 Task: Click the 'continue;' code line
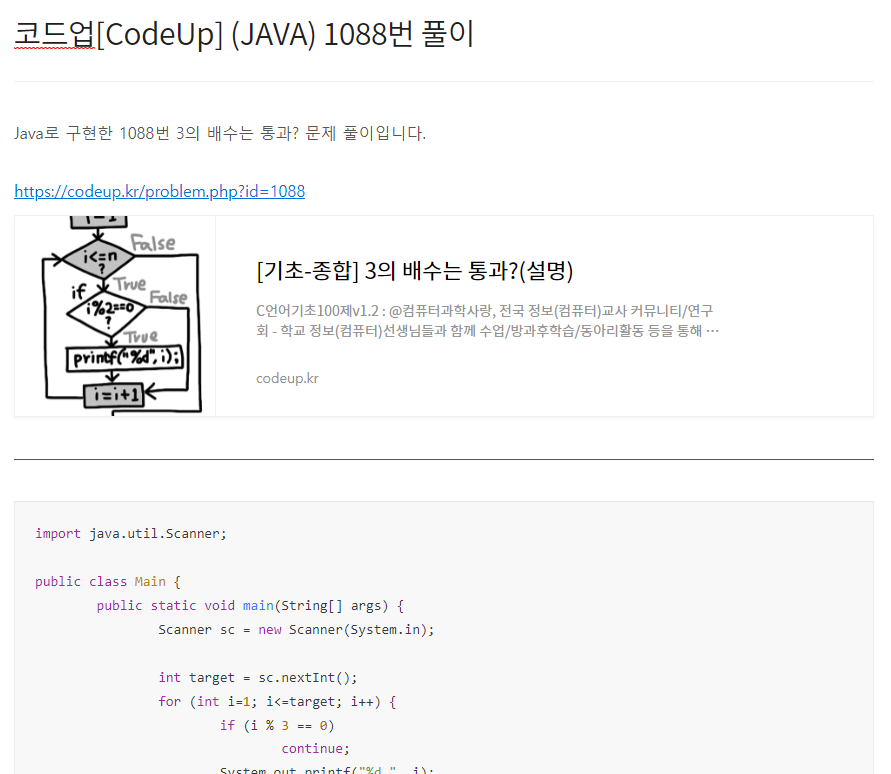pos(315,749)
